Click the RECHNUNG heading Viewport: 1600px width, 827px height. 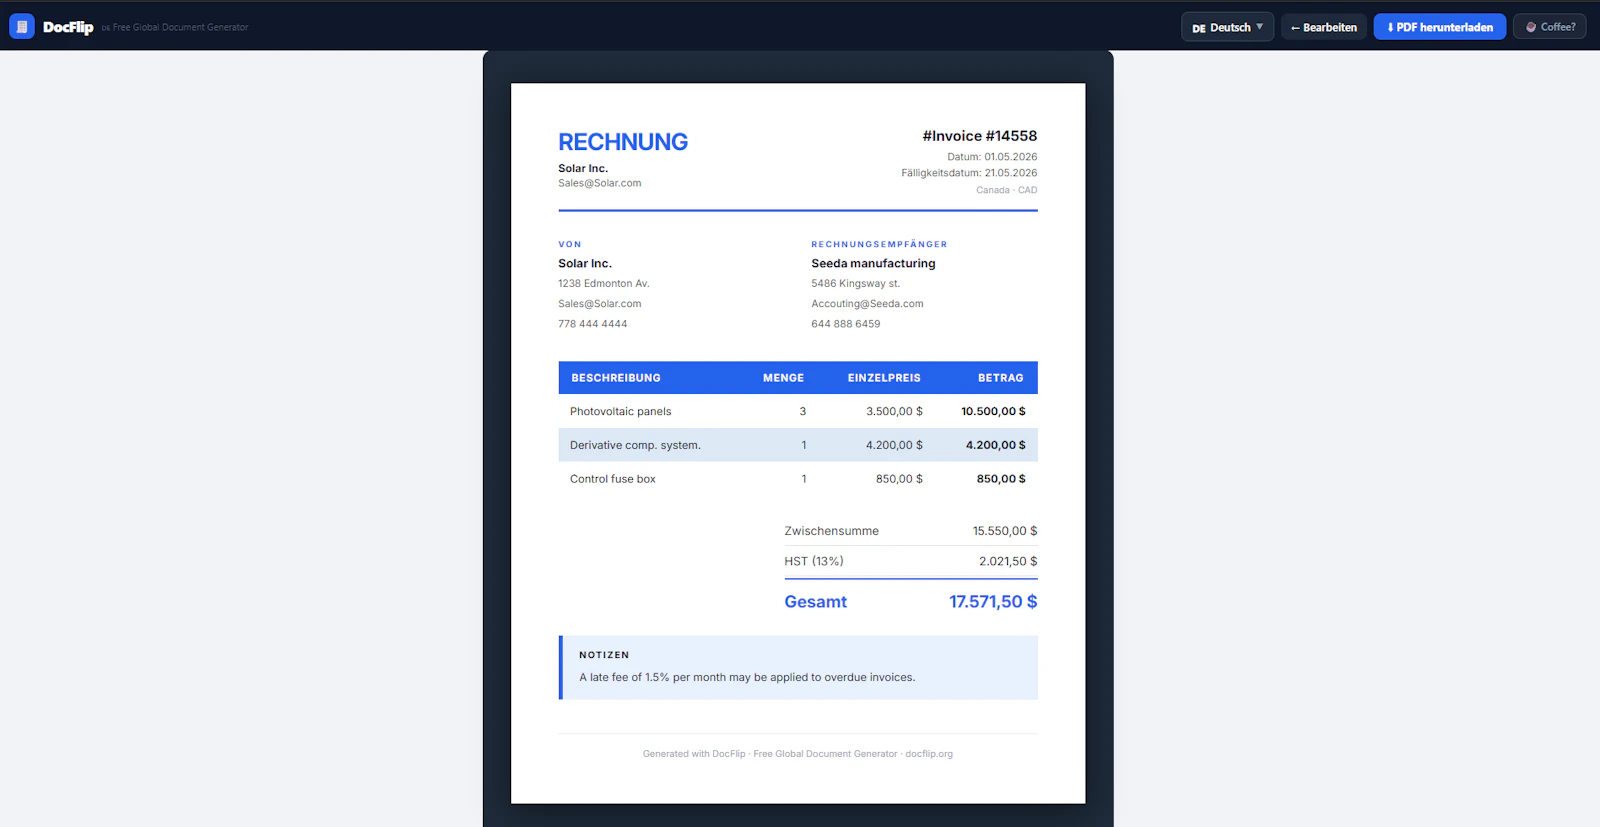tap(623, 142)
